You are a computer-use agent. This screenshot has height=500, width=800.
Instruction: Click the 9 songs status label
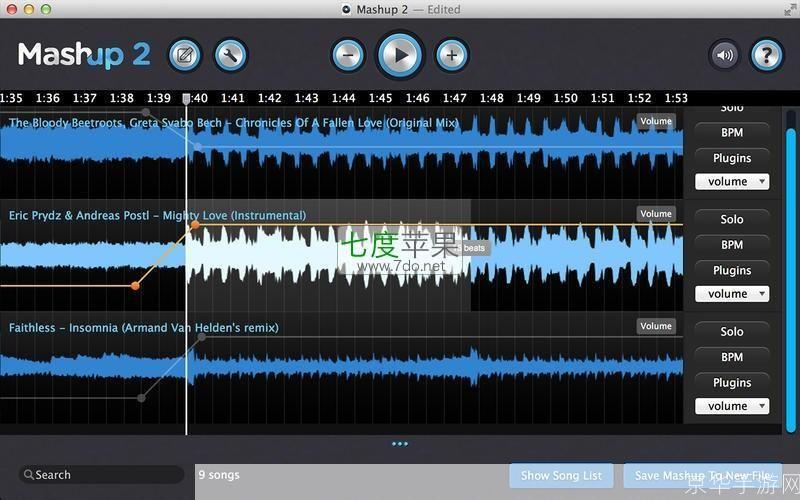[219, 475]
